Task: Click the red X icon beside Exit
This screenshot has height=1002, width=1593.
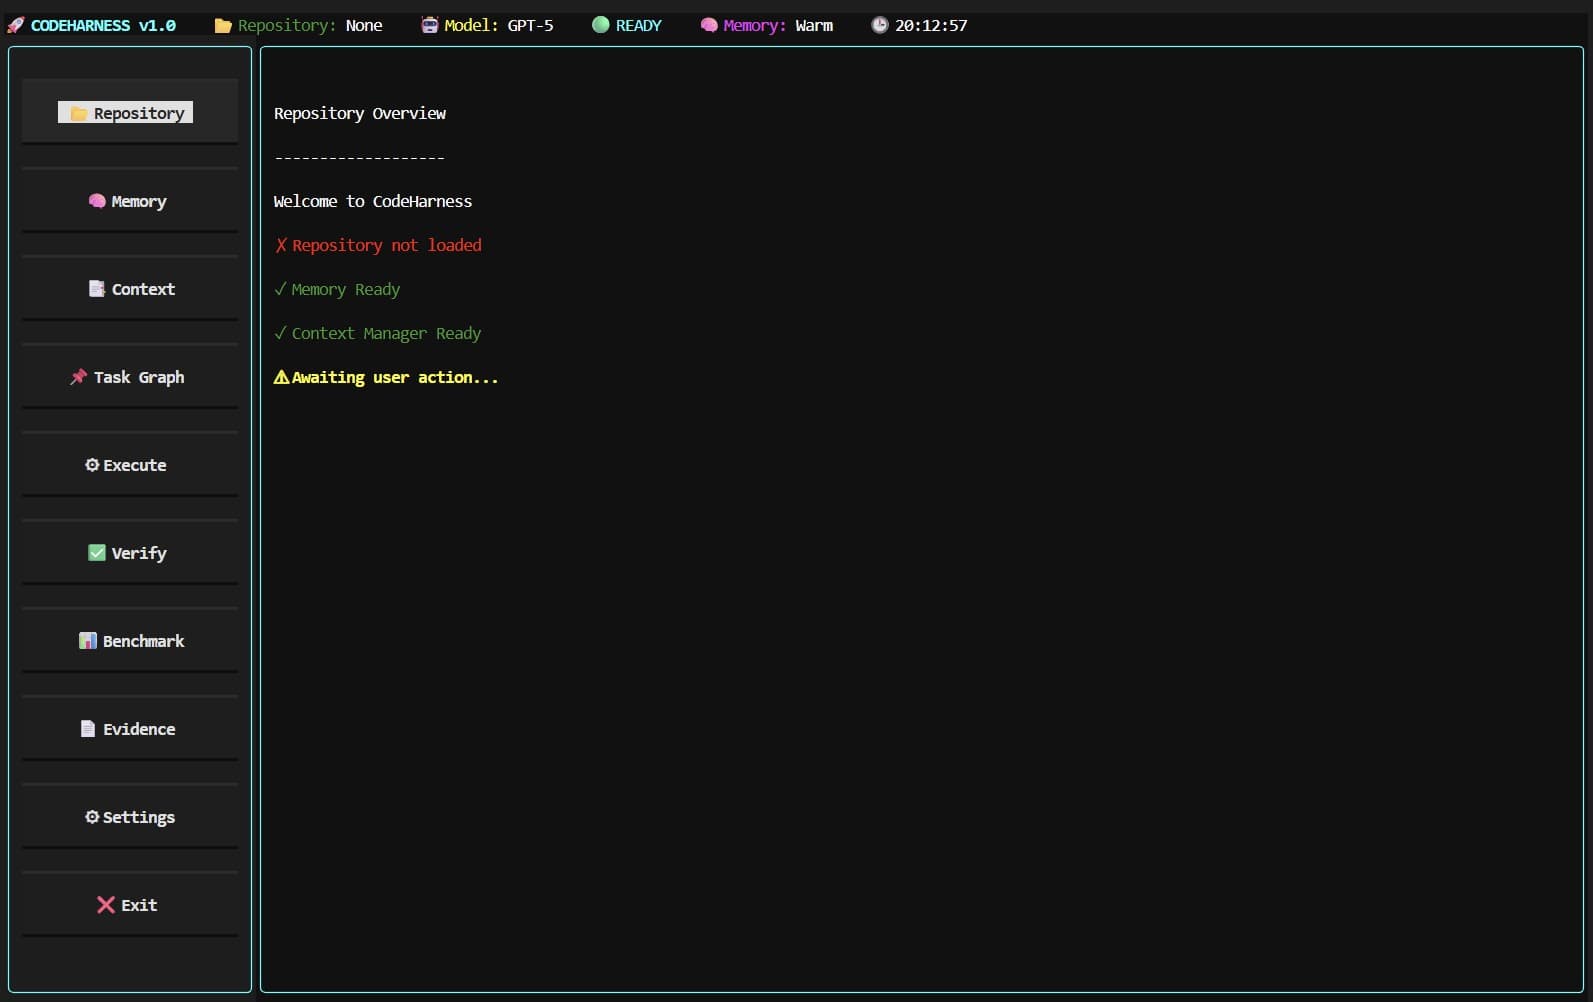Action: [106, 905]
